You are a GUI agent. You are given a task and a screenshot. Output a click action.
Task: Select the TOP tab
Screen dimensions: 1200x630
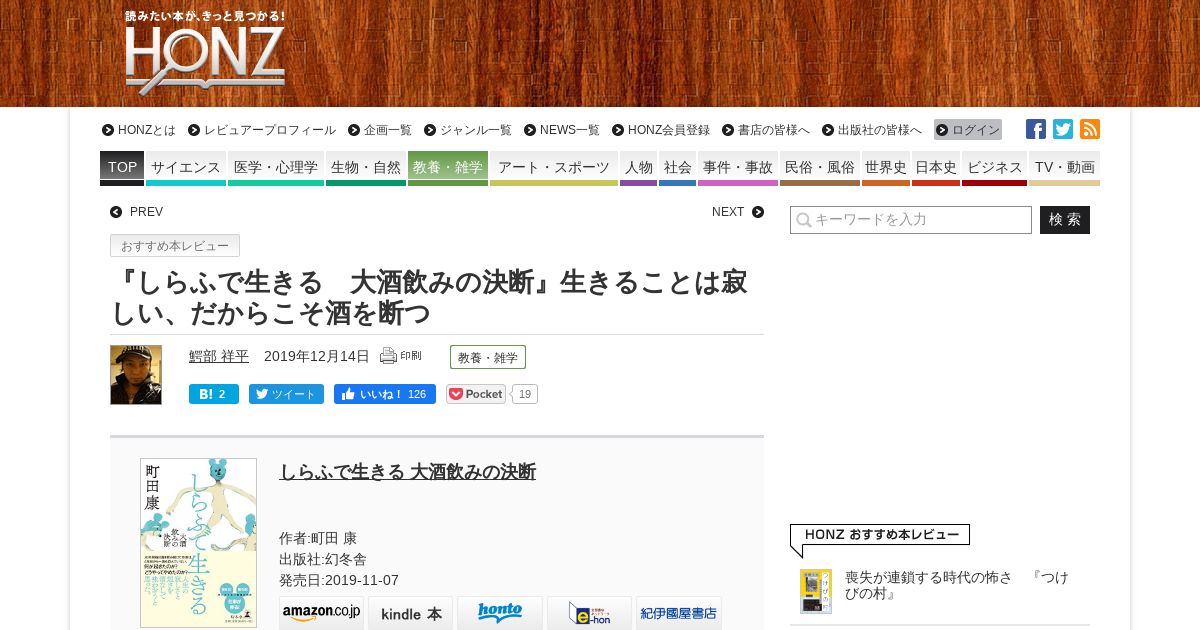[x=122, y=168]
